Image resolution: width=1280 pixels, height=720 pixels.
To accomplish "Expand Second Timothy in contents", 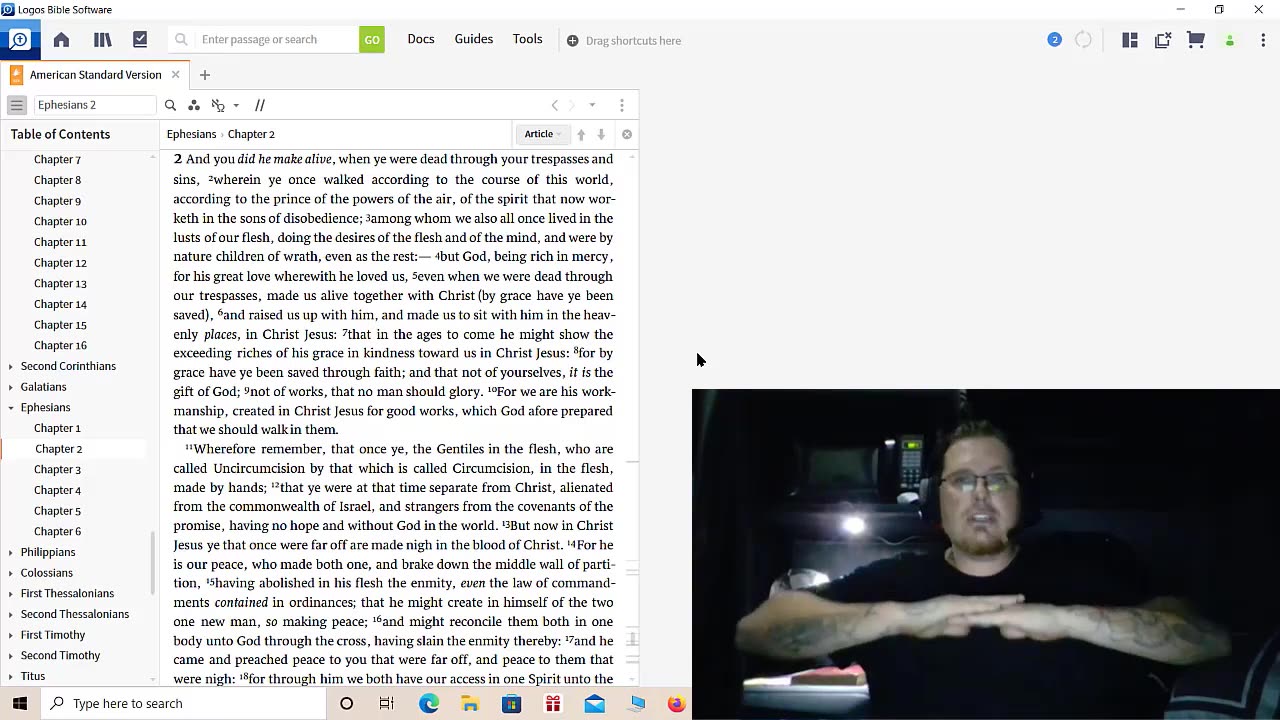I will (11, 656).
